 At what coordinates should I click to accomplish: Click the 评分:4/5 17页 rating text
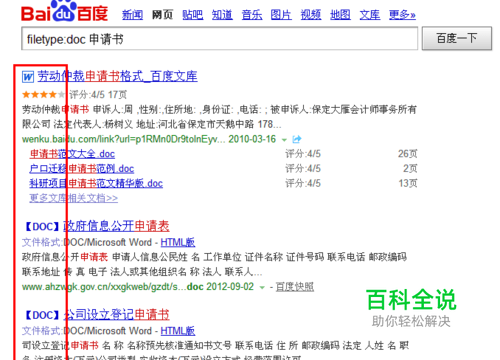(x=98, y=95)
